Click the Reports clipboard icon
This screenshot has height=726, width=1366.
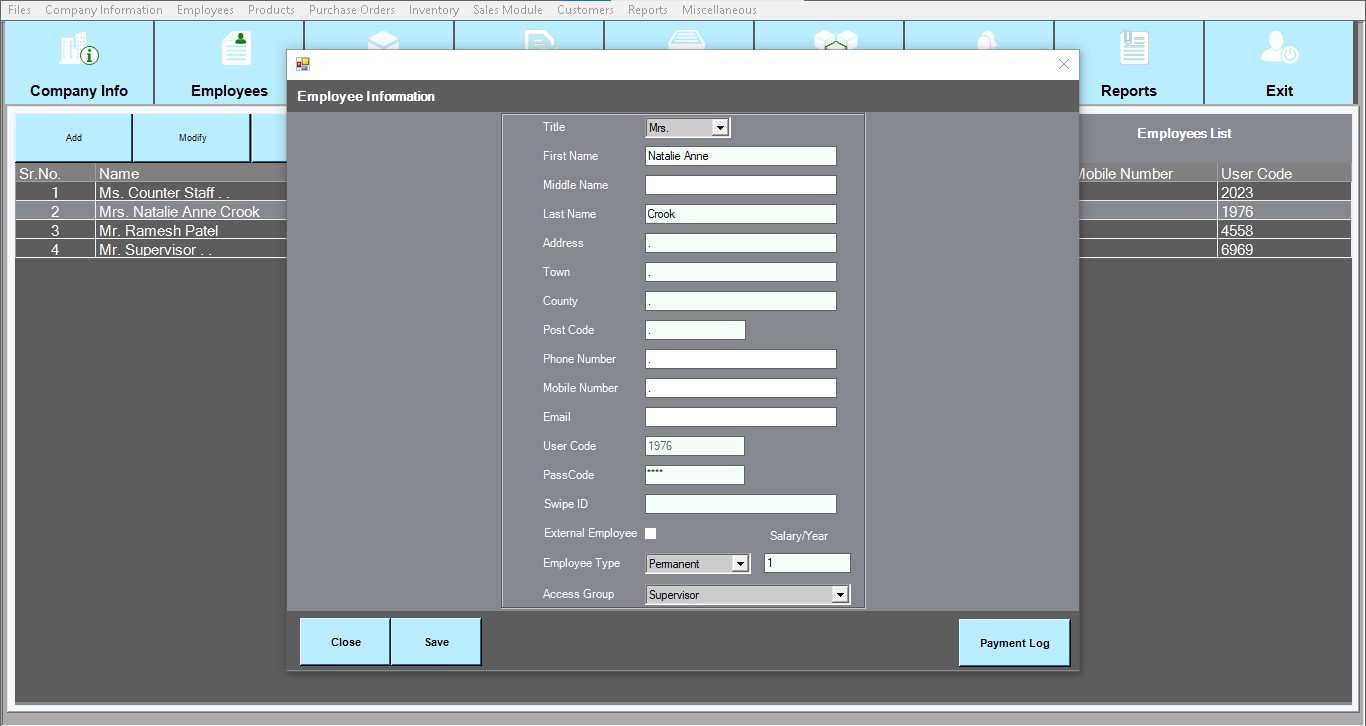(x=1133, y=48)
